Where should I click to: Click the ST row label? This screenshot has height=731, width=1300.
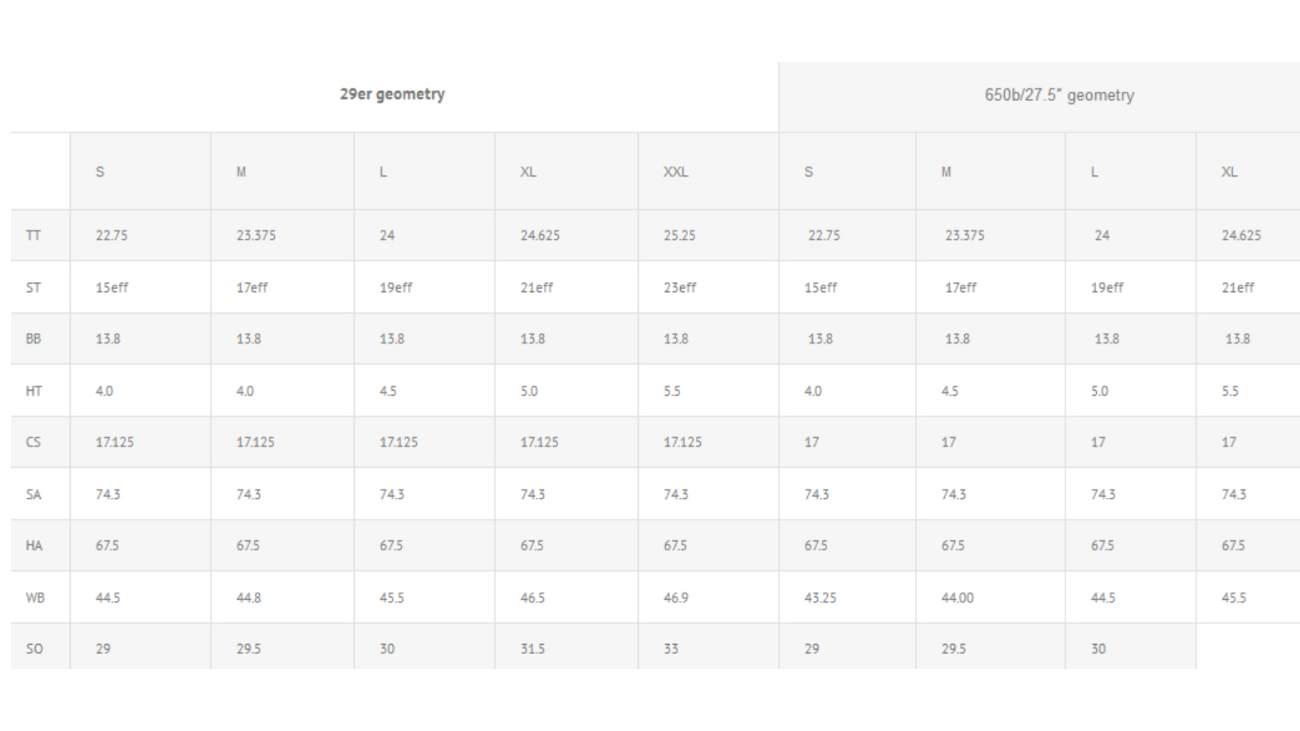pyautogui.click(x=33, y=288)
